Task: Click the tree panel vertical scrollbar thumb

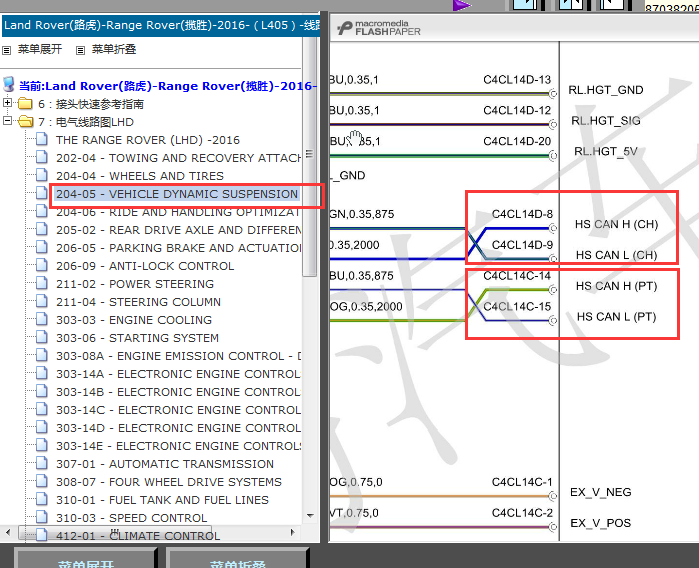Action: coord(309,156)
